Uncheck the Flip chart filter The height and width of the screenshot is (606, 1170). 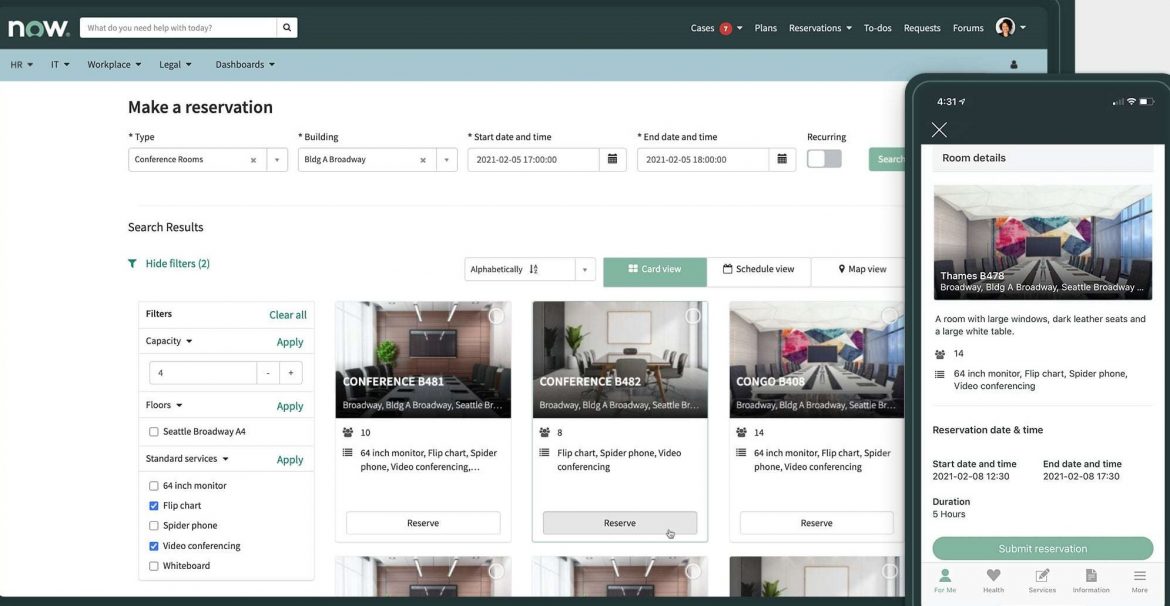154,506
